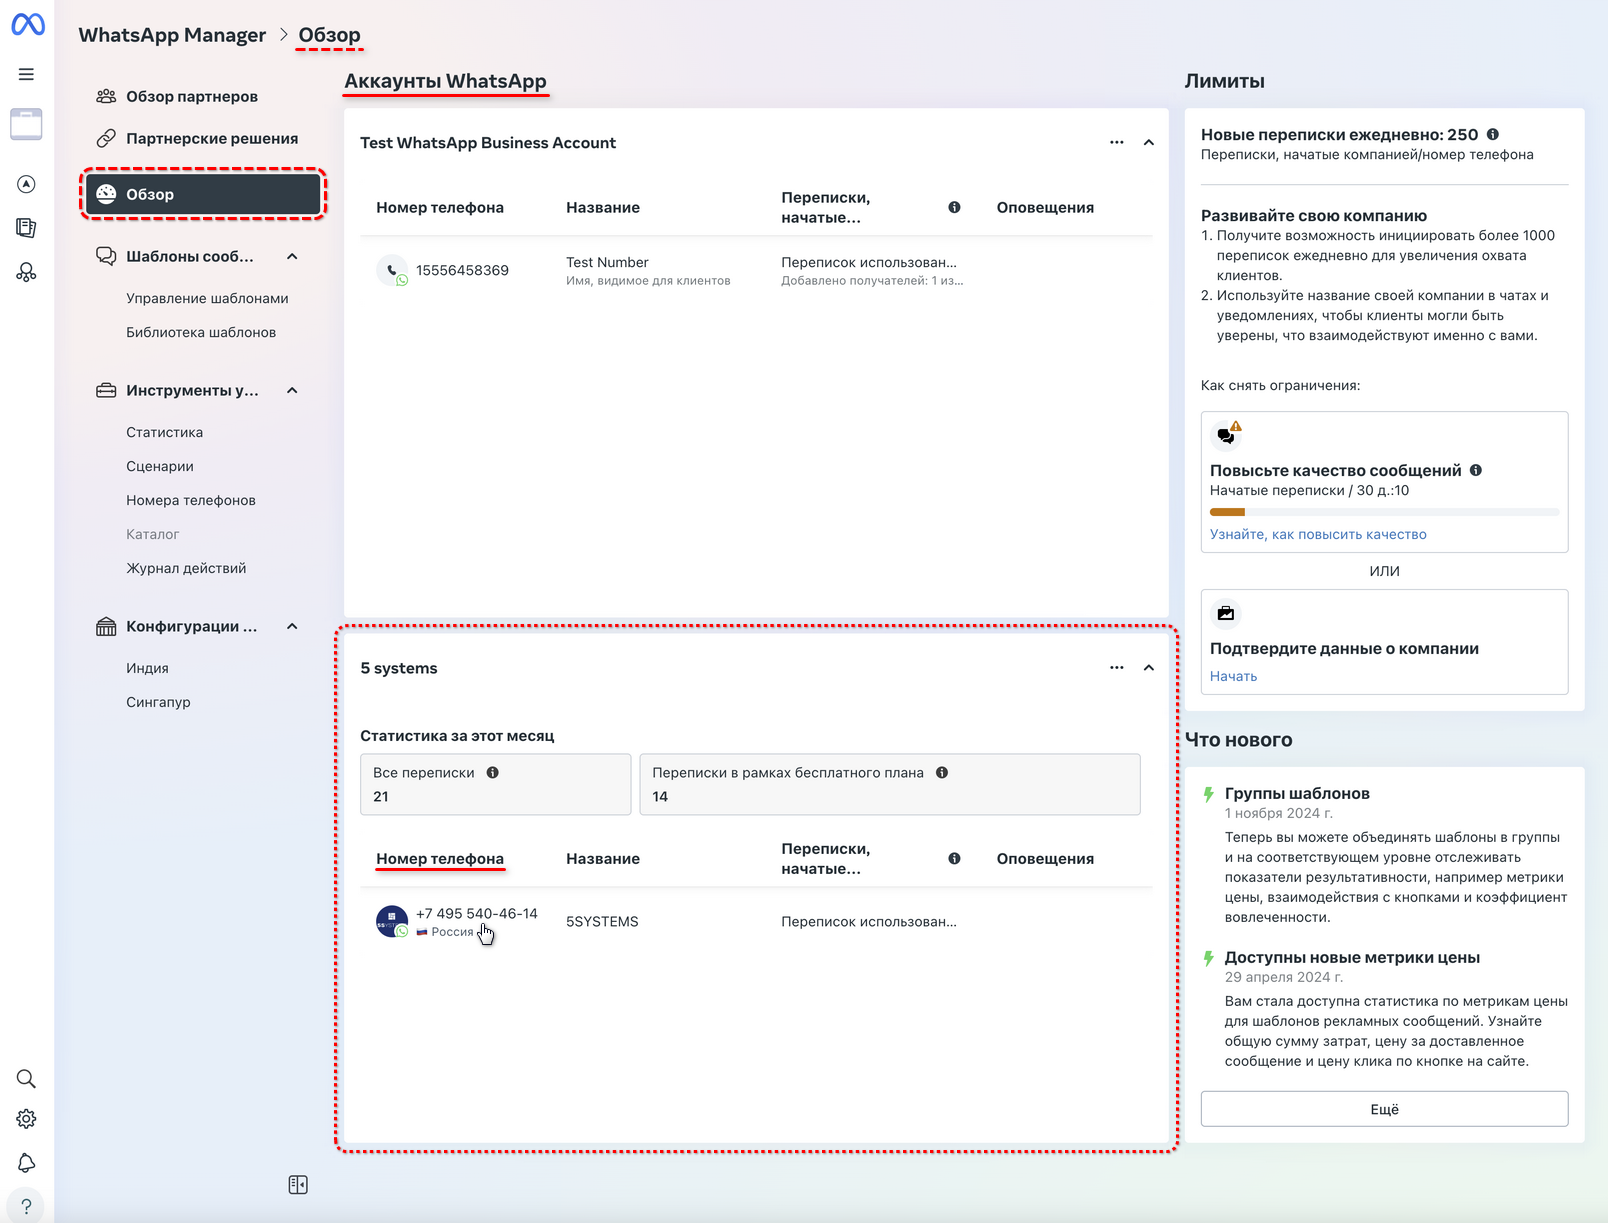Click the message quality progress bar
1608x1223 pixels.
pyautogui.click(x=1384, y=512)
